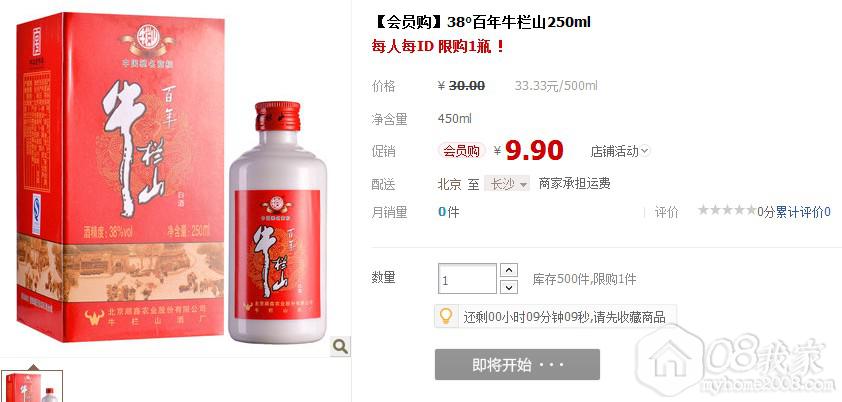Click the quantity input field
Viewport: 842px width, 402px height.
(x=467, y=279)
